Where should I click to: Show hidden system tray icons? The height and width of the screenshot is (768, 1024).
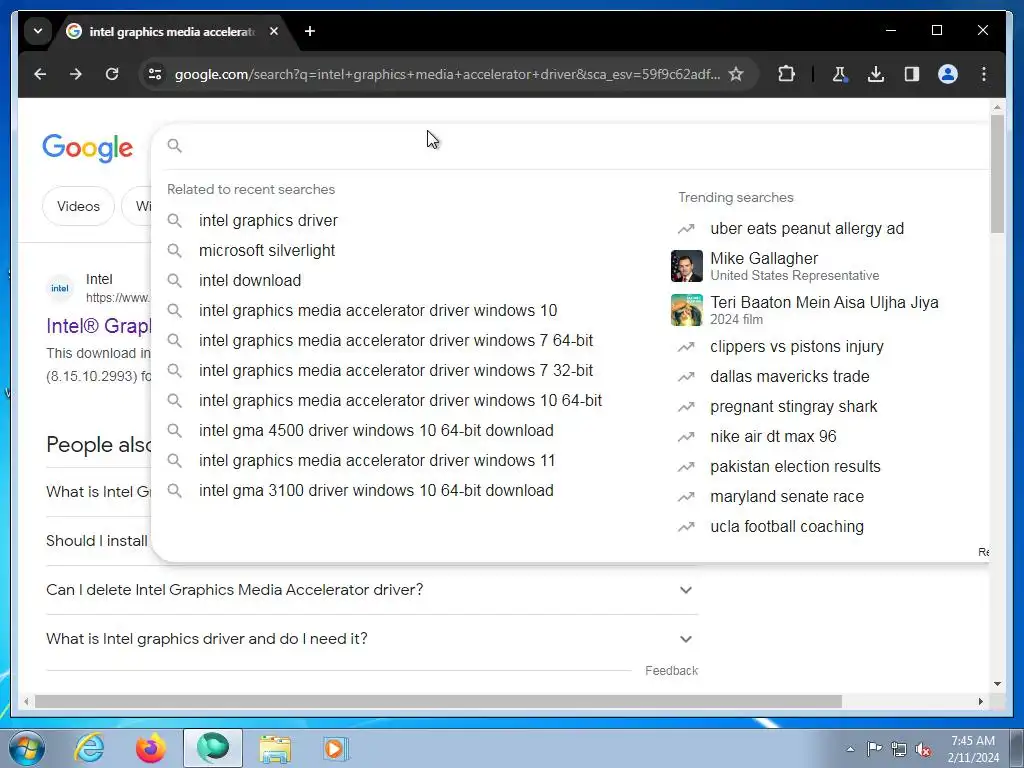point(850,749)
